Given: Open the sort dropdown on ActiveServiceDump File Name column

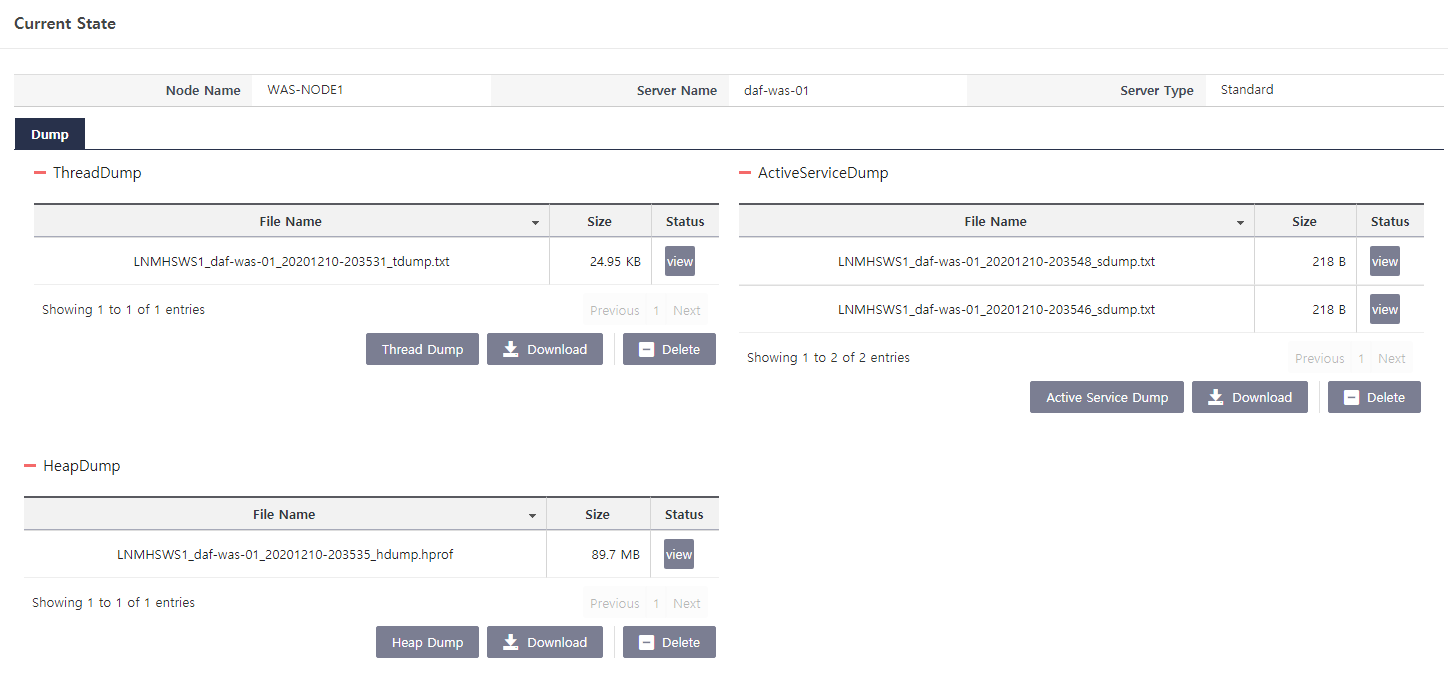Looking at the screenshot, I should click(x=1240, y=221).
